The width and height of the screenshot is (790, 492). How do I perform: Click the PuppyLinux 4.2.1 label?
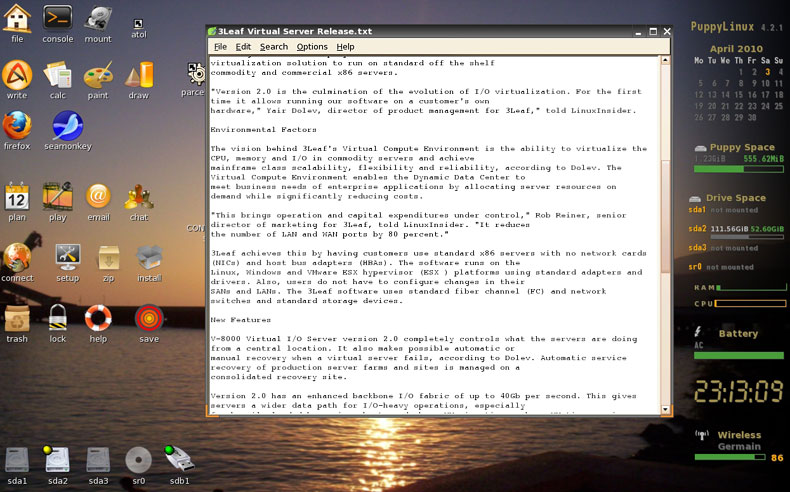(737, 27)
